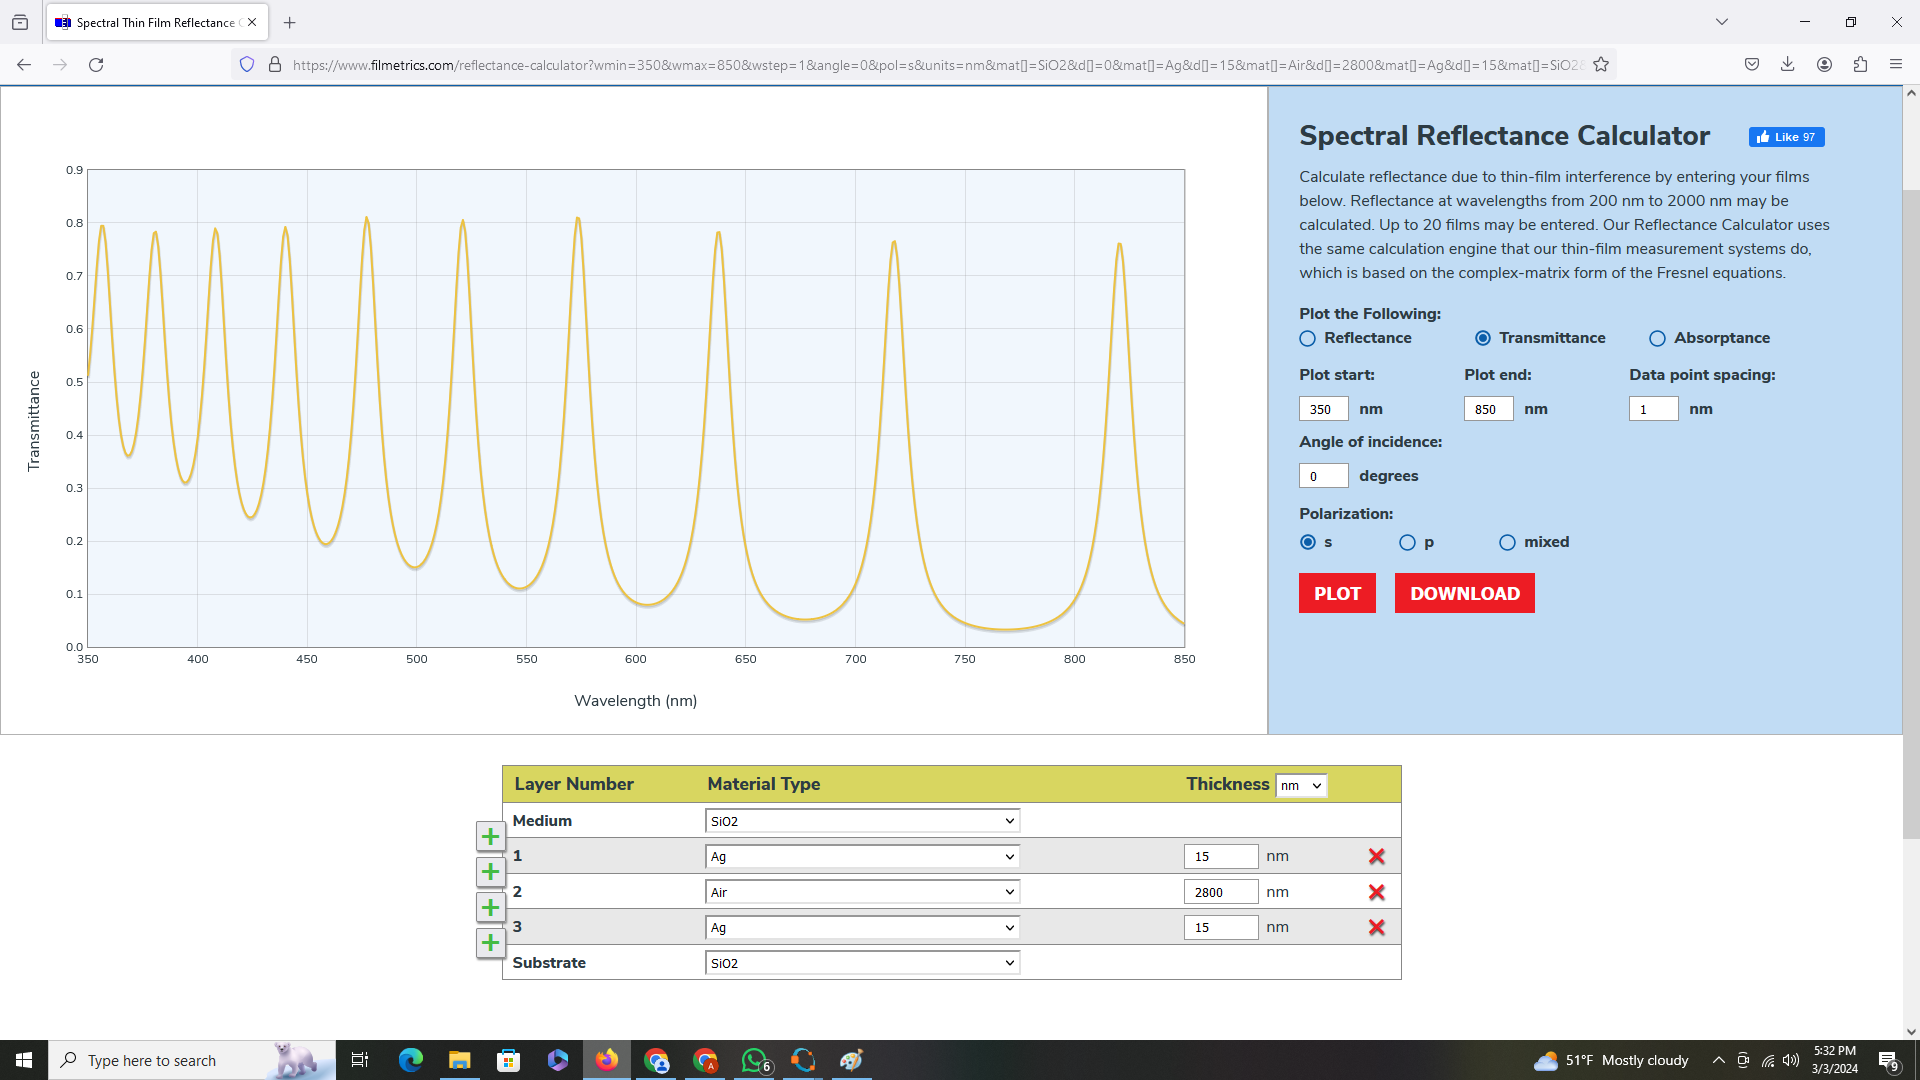Reload the reflectance calculator page
Viewport: 1920px width, 1080px height.
96,64
